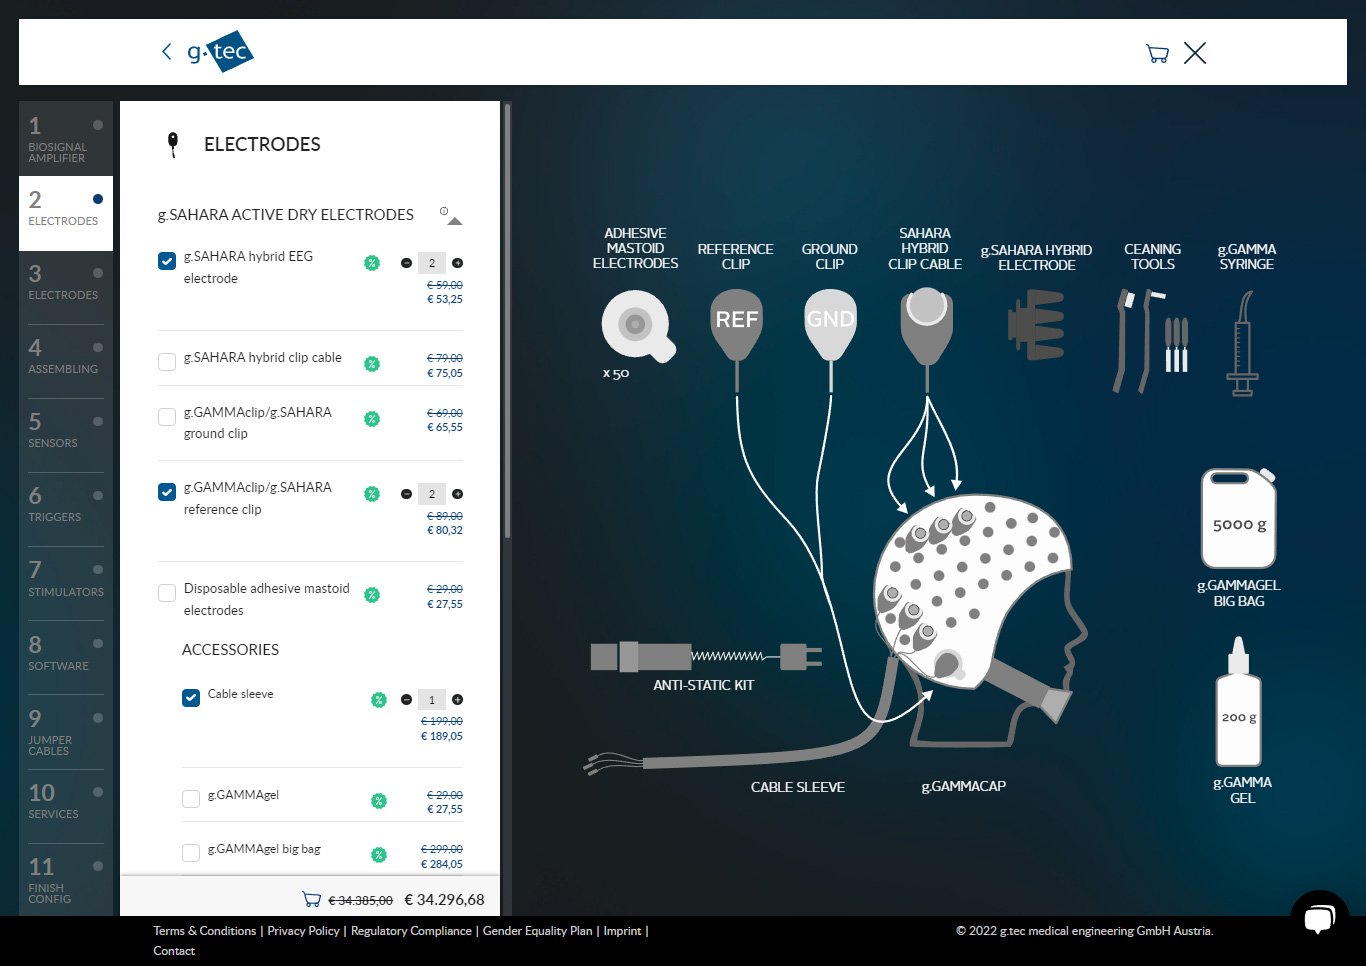Open step 11 Finish Config
1366x966 pixels.
coord(65,877)
